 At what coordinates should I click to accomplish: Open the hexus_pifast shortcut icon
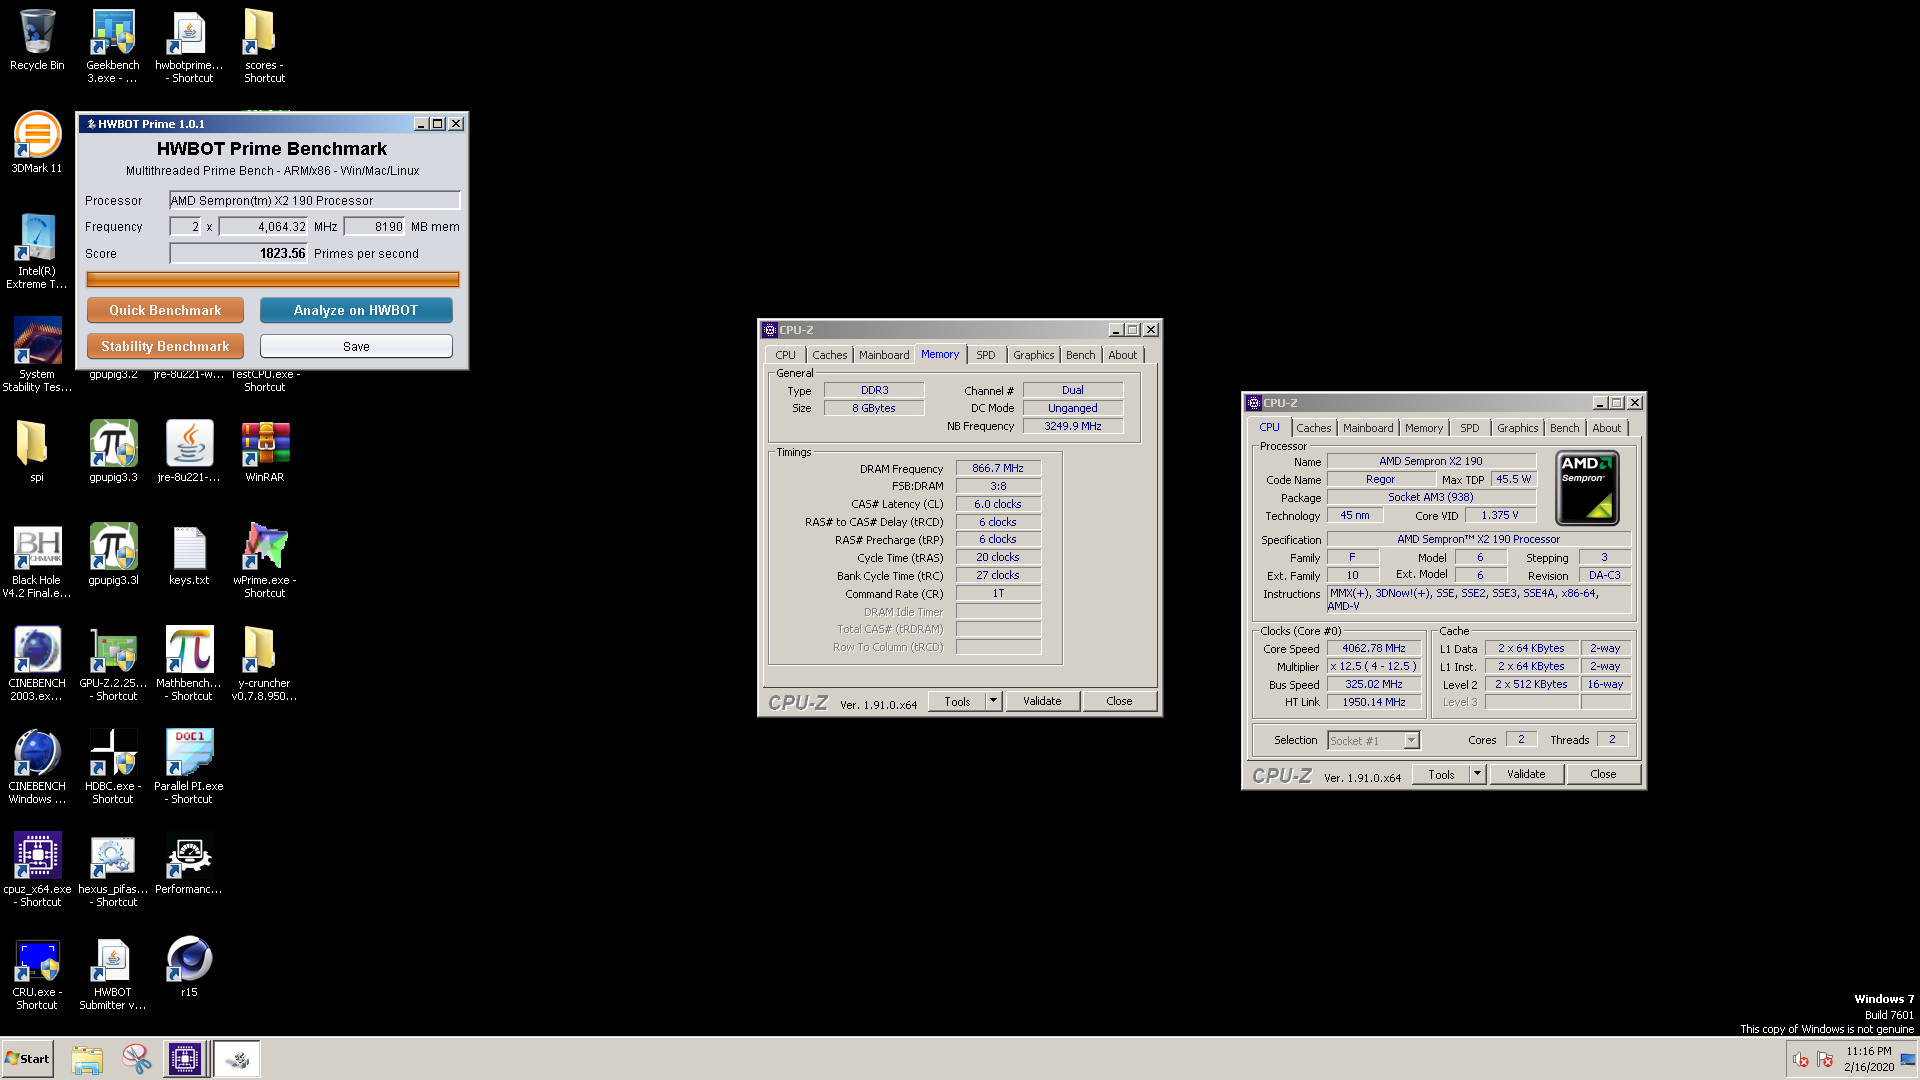[x=113, y=870]
